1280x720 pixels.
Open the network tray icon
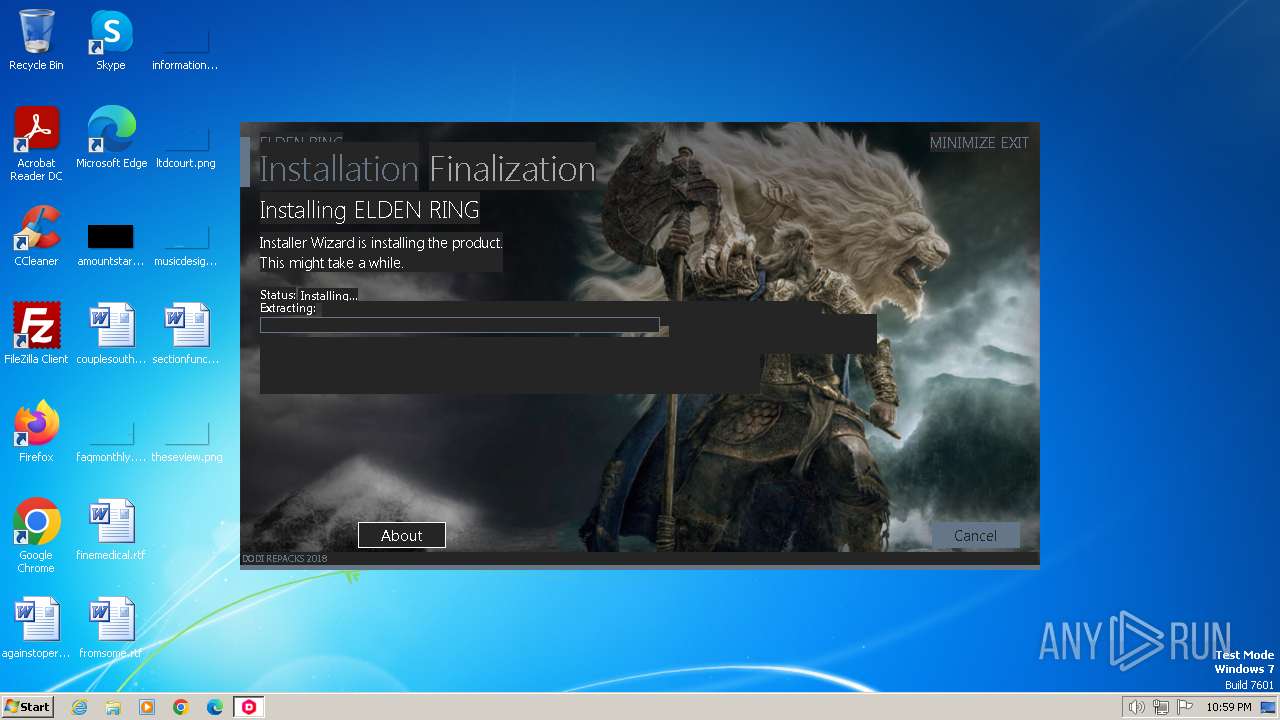(1161, 707)
